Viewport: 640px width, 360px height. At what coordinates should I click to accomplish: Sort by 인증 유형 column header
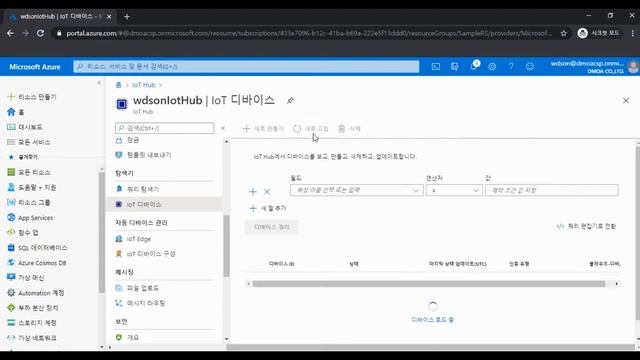coord(519,264)
